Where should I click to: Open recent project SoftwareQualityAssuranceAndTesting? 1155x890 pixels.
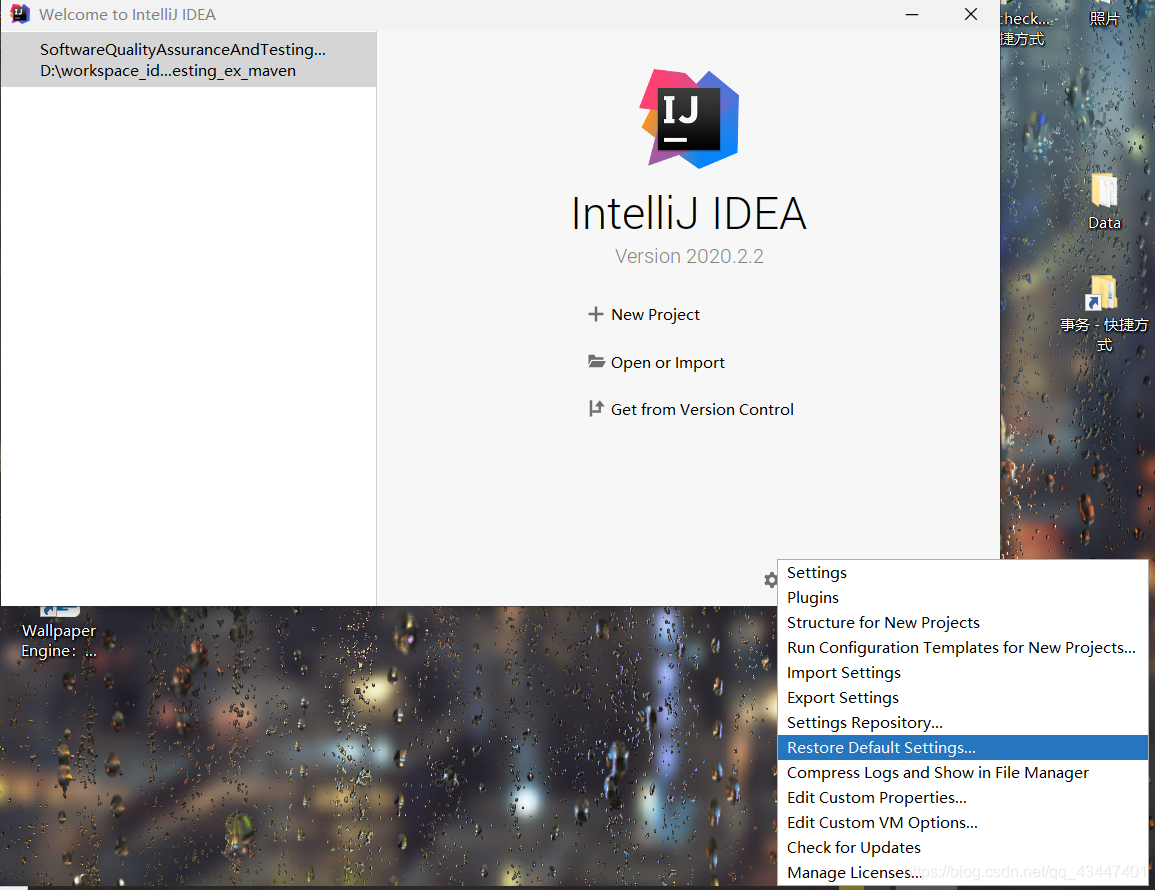click(x=189, y=60)
